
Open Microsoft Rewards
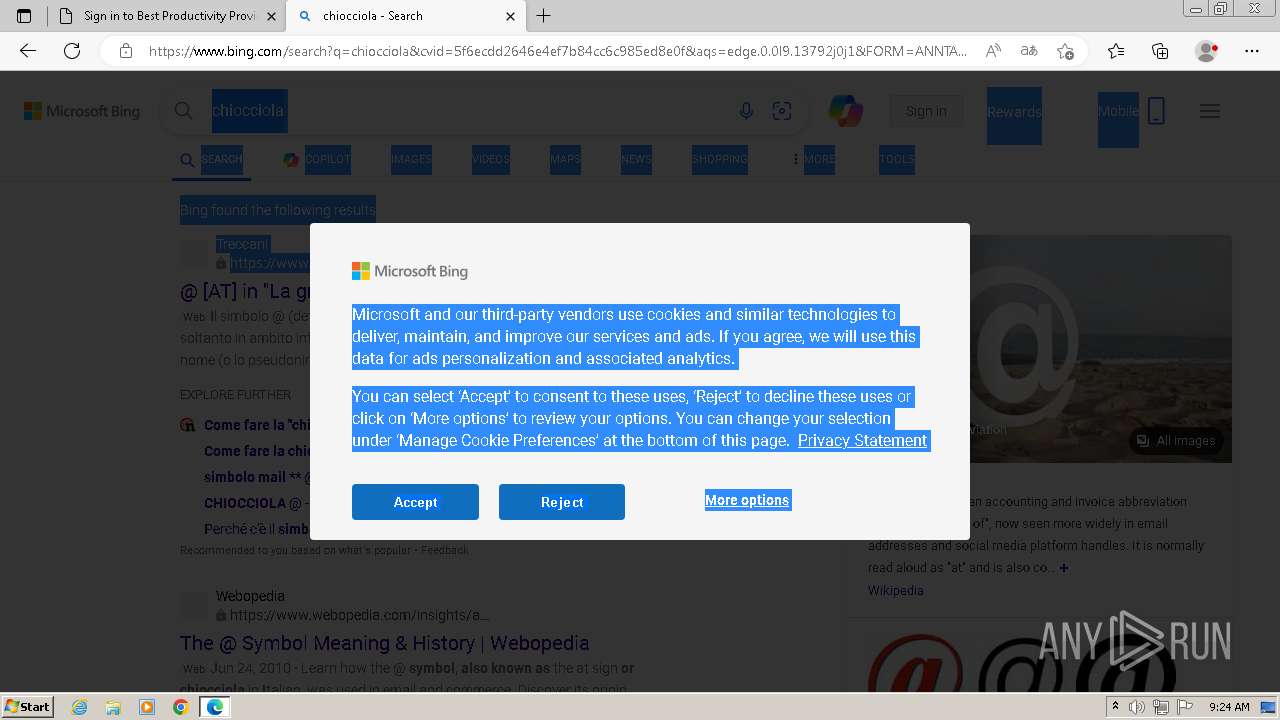[x=1014, y=112]
